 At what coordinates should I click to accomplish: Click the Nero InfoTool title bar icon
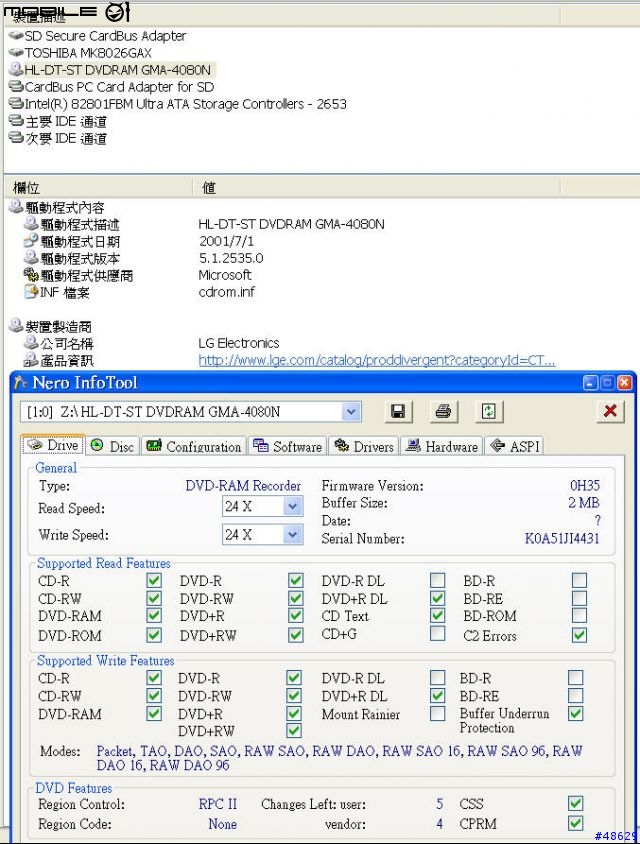pyautogui.click(x=21, y=383)
